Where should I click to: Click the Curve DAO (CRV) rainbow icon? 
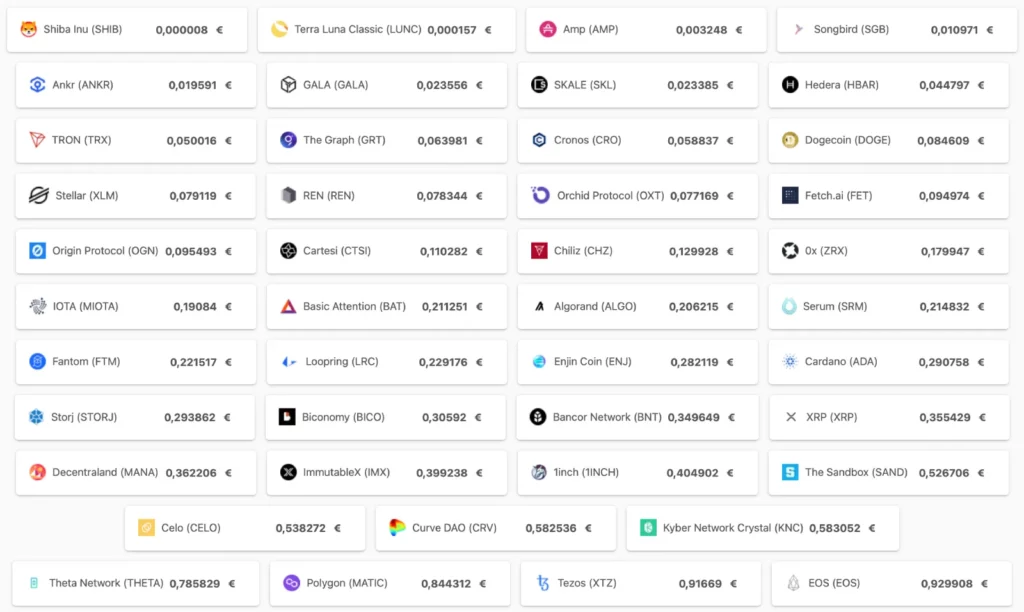click(x=397, y=528)
